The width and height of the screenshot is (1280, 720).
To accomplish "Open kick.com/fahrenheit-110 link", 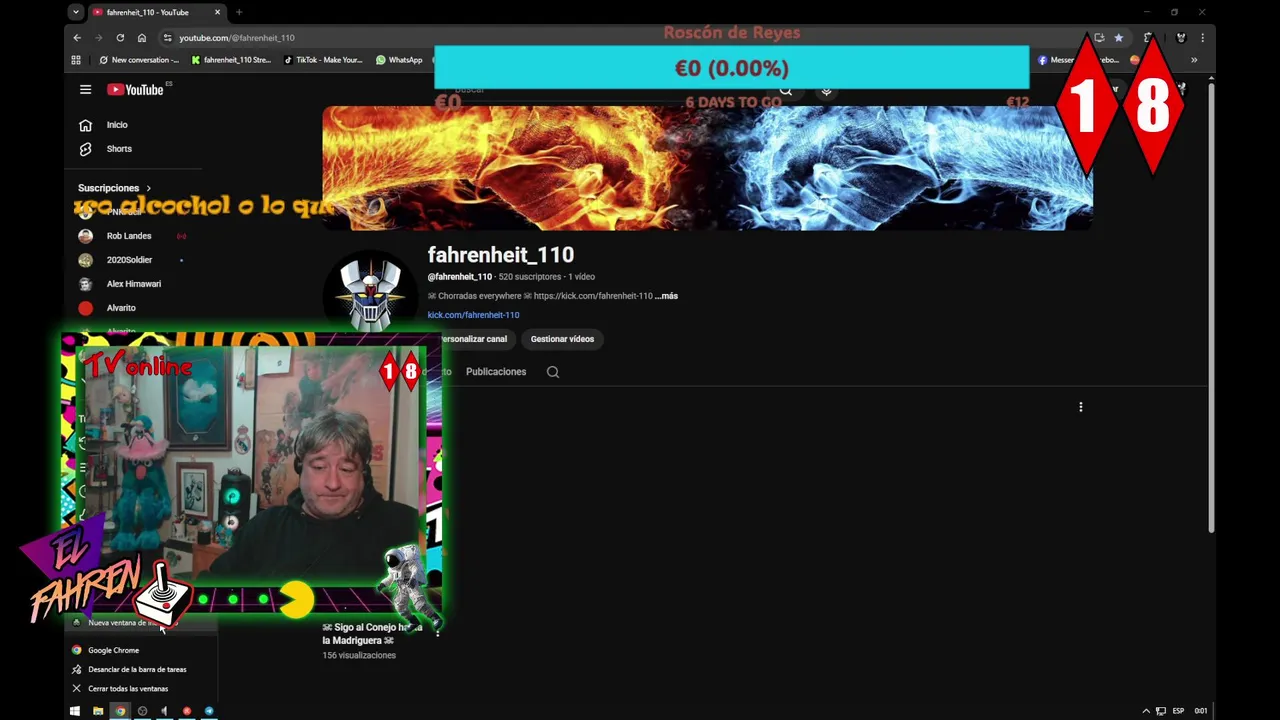I will [473, 315].
